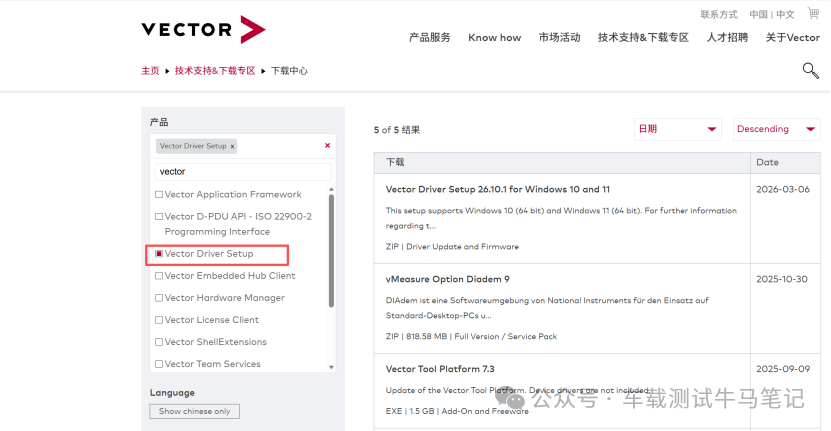The height and width of the screenshot is (431, 831).
Task: Open Vector Driver Setup 26.10.1 download
Action: click(x=498, y=189)
